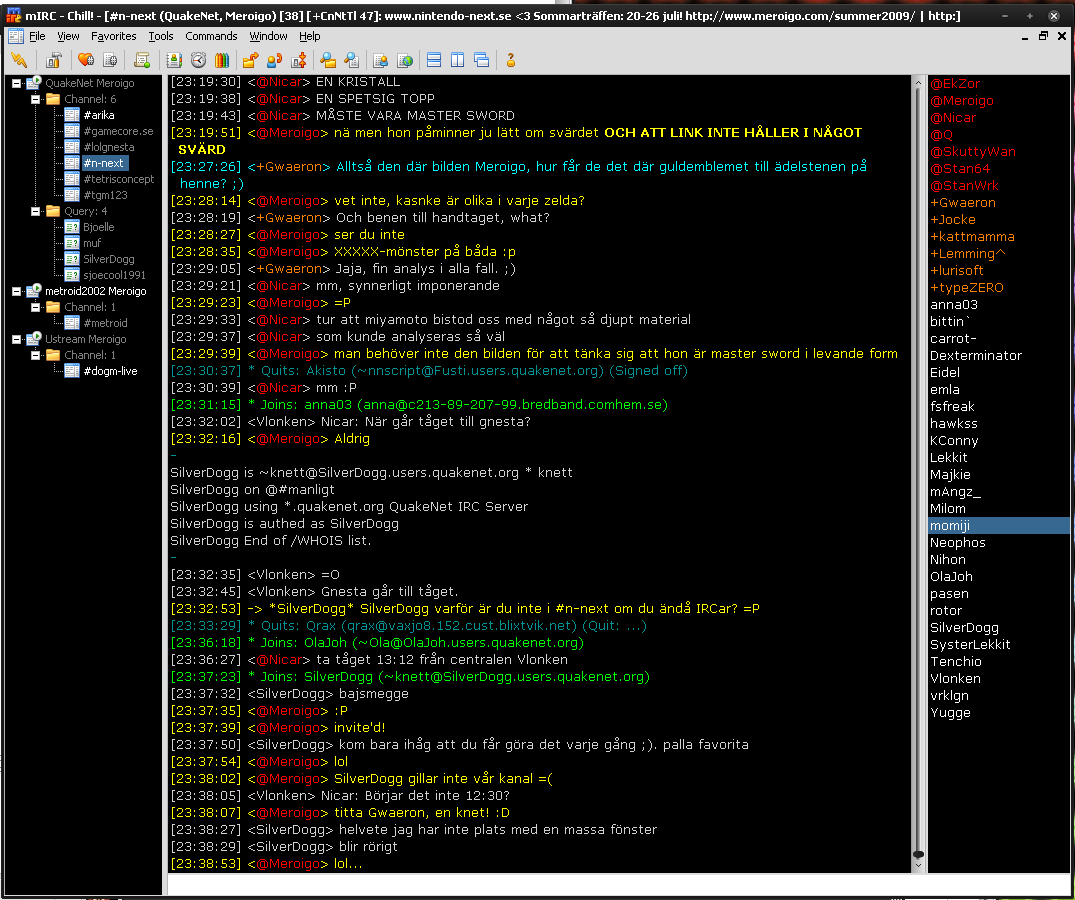Switch to the #tetrisconcept channel in the tree
This screenshot has width=1075, height=900.
(x=118, y=179)
